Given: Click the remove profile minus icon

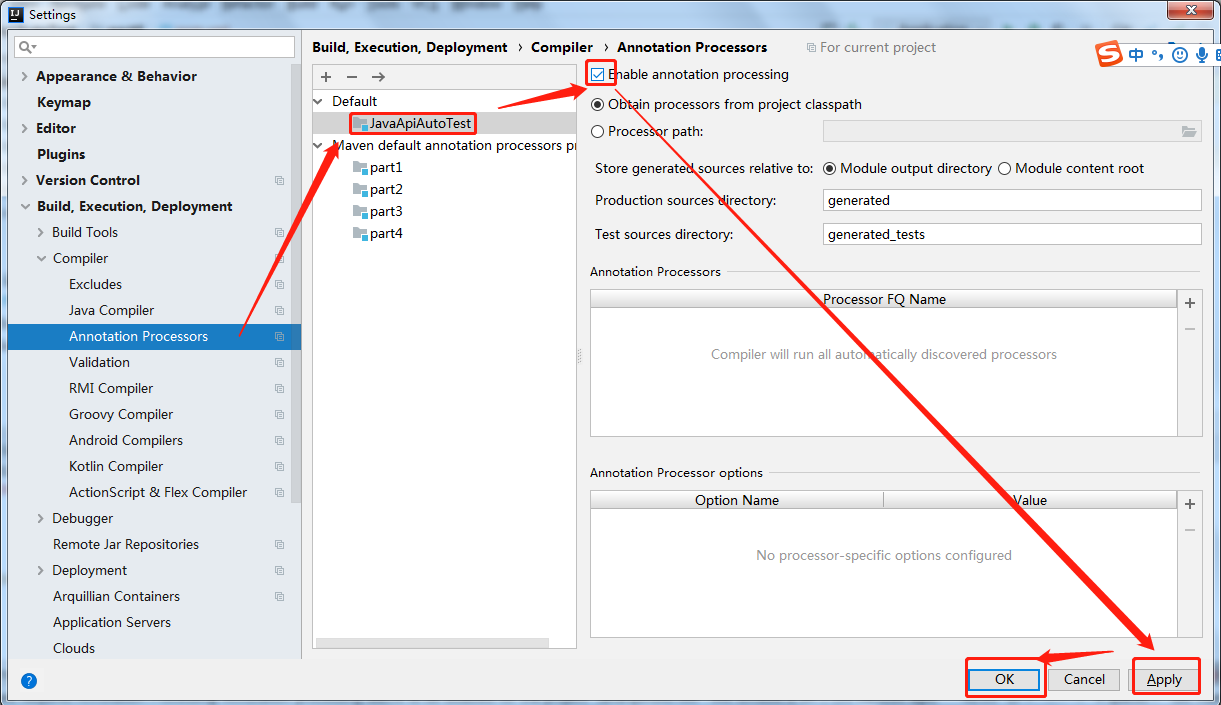Looking at the screenshot, I should pos(351,76).
